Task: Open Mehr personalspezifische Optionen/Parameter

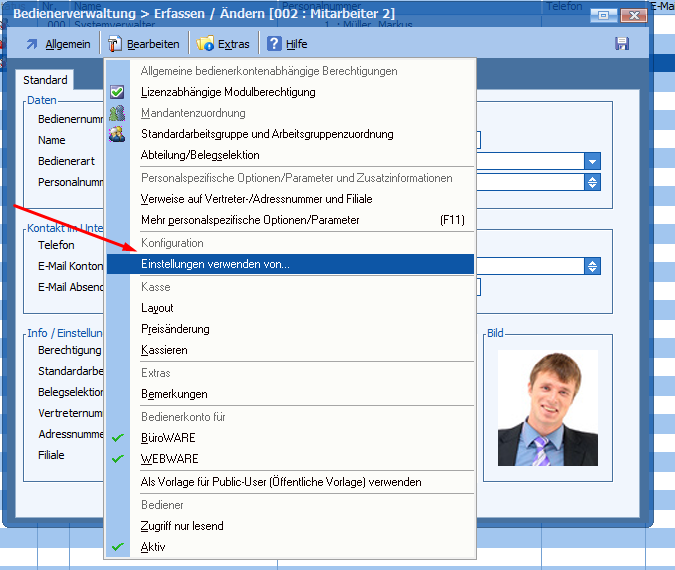Action: 250,220
